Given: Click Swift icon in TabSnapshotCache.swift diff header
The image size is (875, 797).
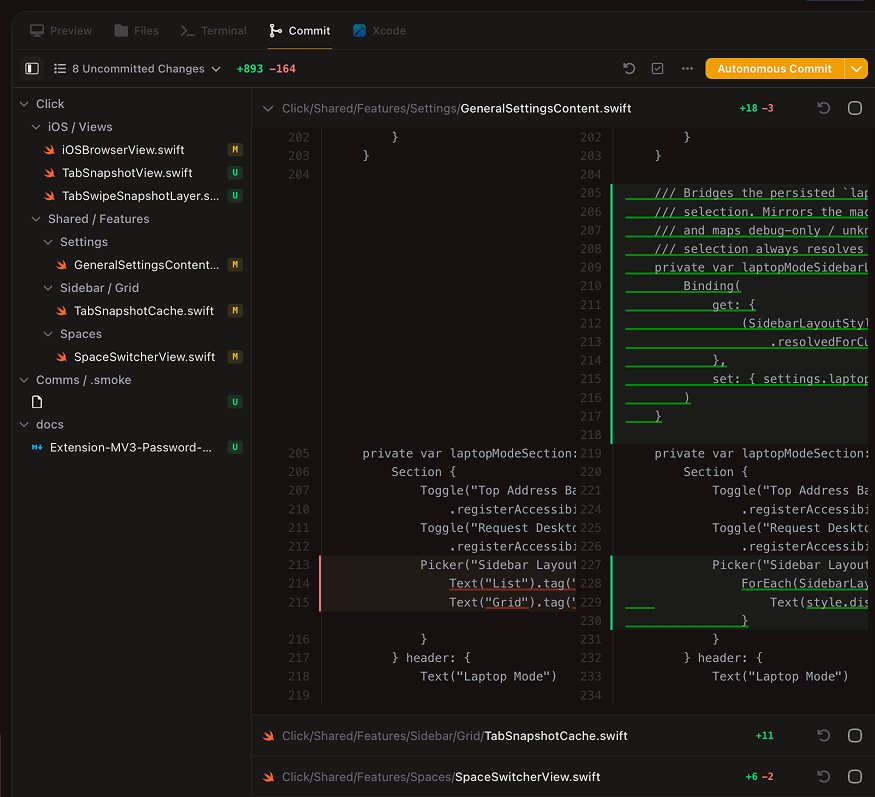Looking at the screenshot, I should tap(268, 736).
